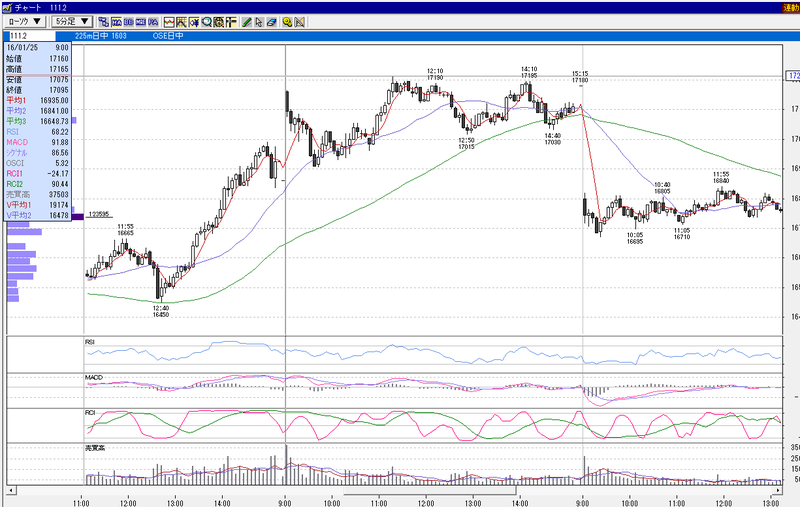
Task: Click the horizontal scrollbar thumb below chart
Action: point(430,491)
